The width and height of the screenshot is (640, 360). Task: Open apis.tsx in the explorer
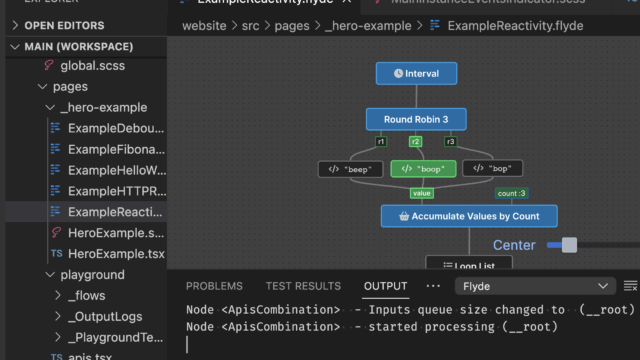[x=90, y=356]
